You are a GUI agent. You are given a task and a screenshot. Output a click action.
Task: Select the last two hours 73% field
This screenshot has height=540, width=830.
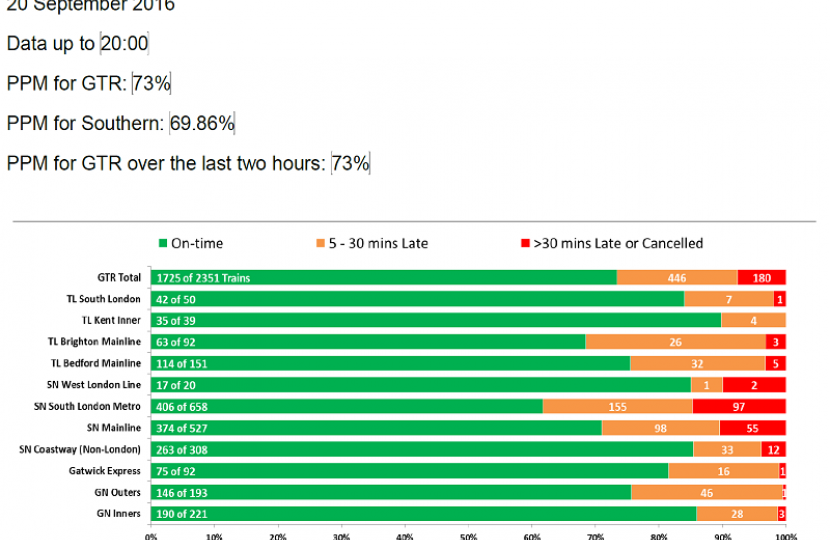(350, 163)
